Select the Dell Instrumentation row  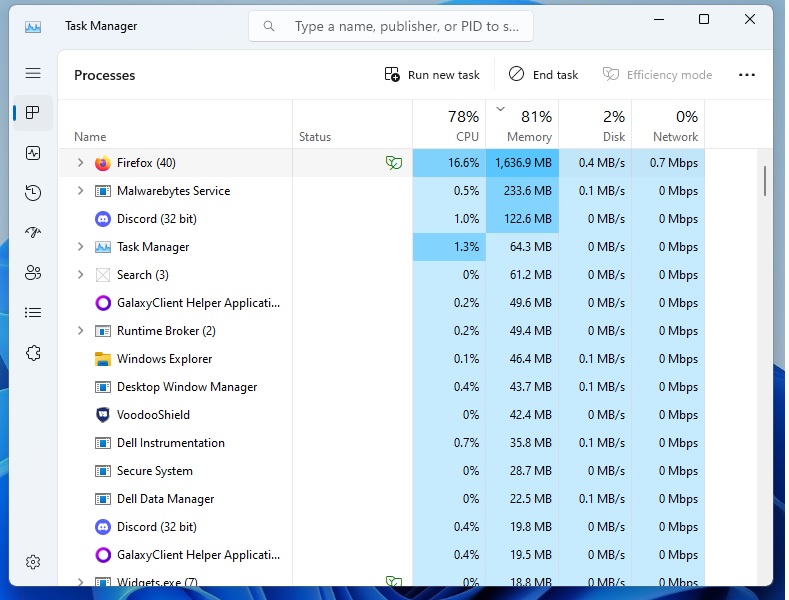[381, 443]
